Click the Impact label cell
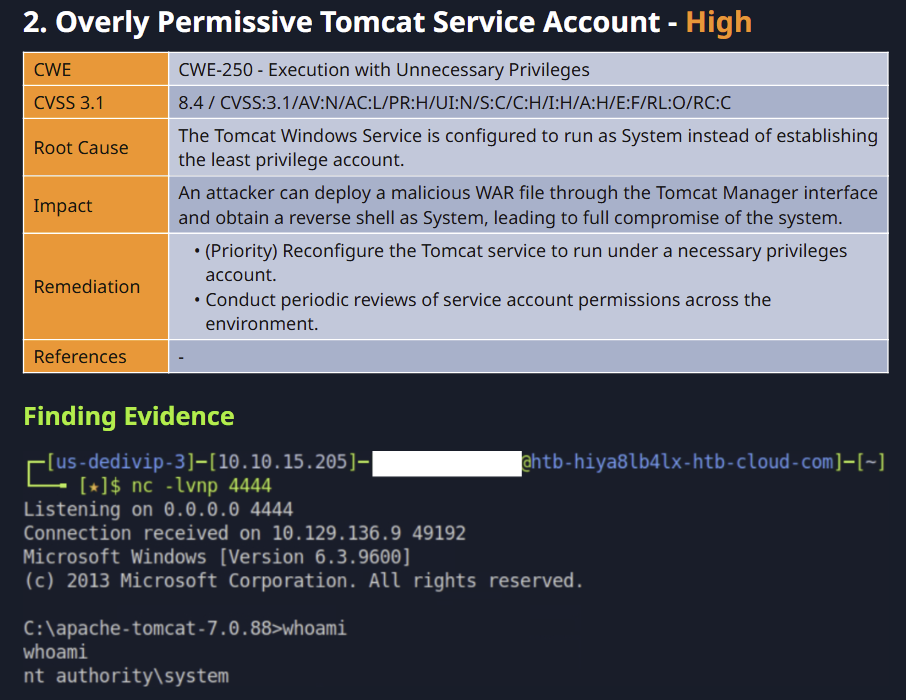The image size is (906, 700). coord(96,205)
